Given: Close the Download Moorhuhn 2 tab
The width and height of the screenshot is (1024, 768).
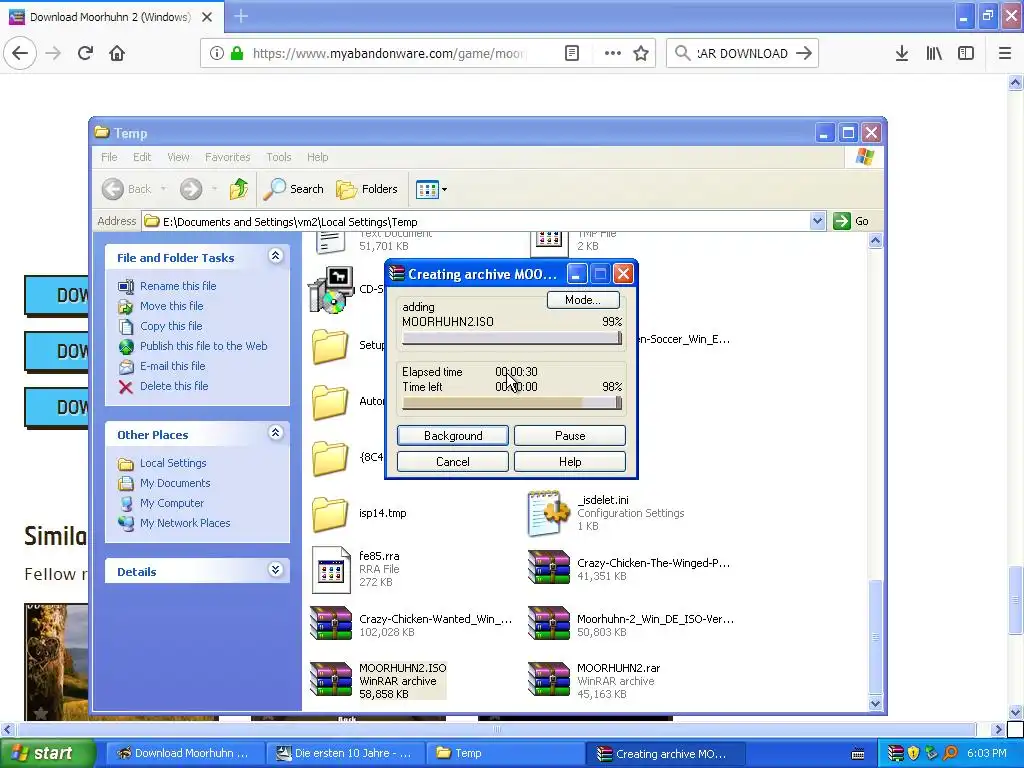Looking at the screenshot, I should pos(207,17).
